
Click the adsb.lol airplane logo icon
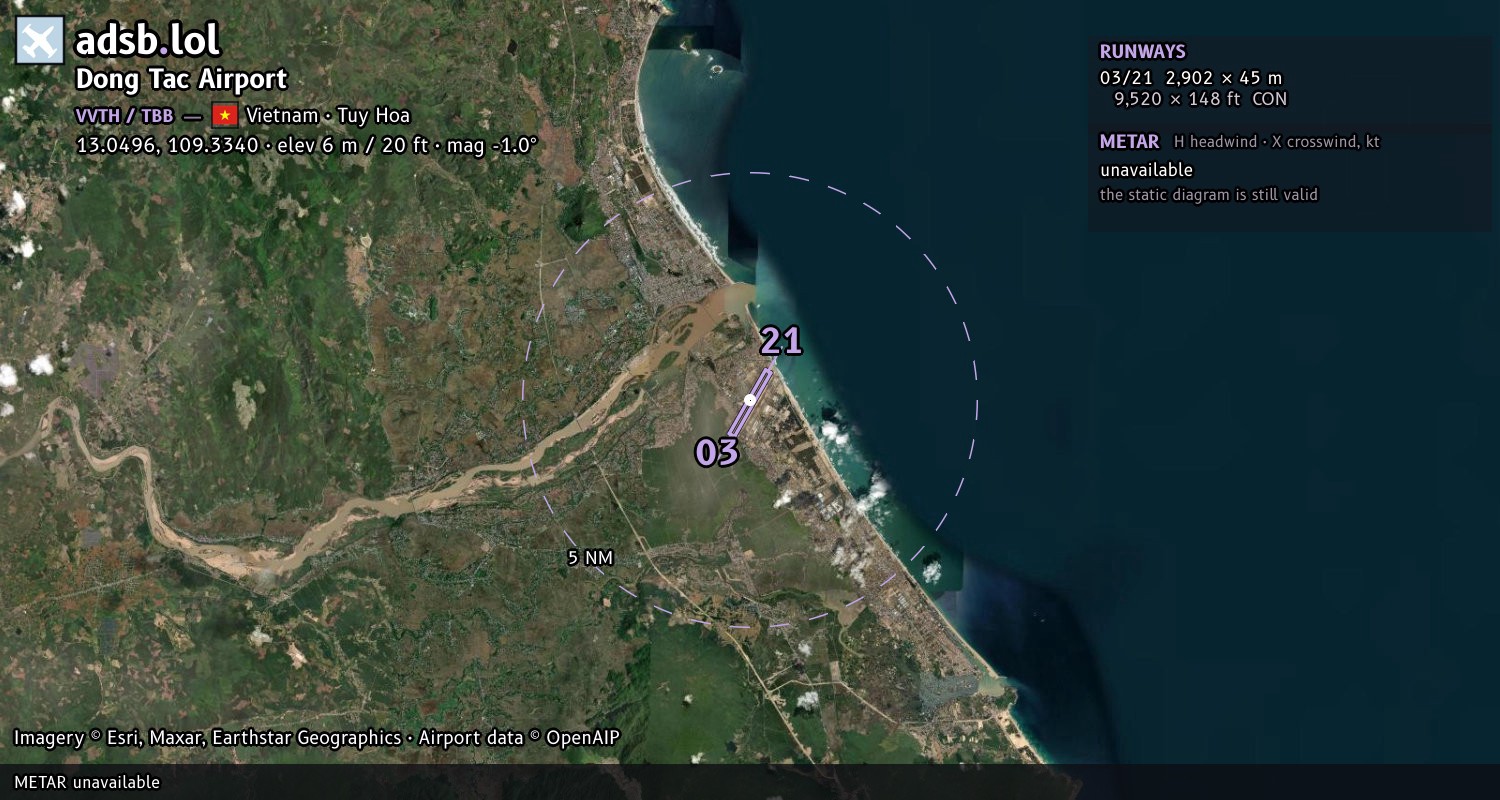40,40
